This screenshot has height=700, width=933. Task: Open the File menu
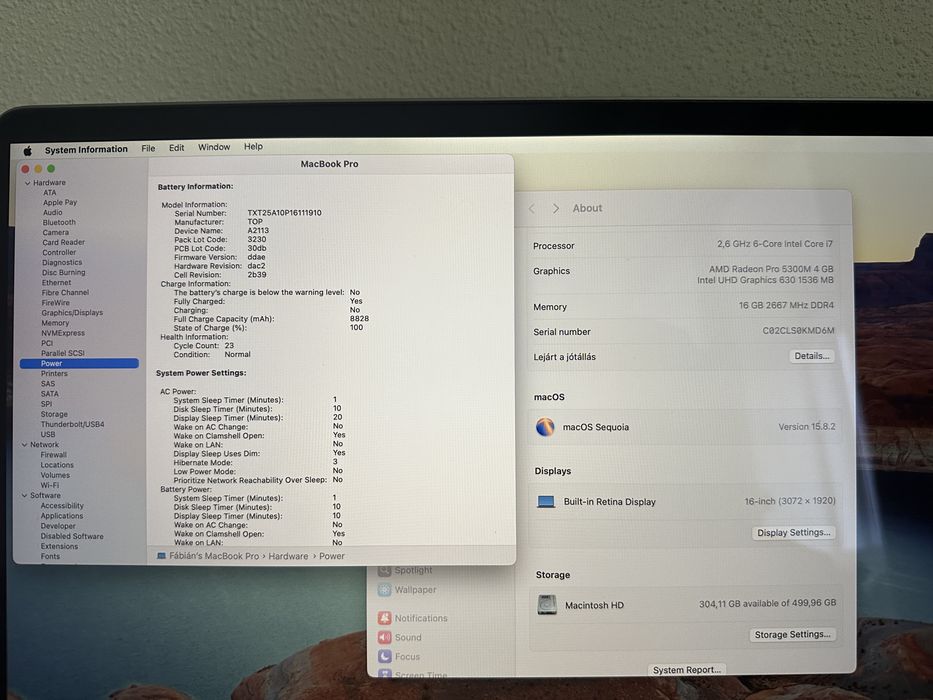click(148, 148)
